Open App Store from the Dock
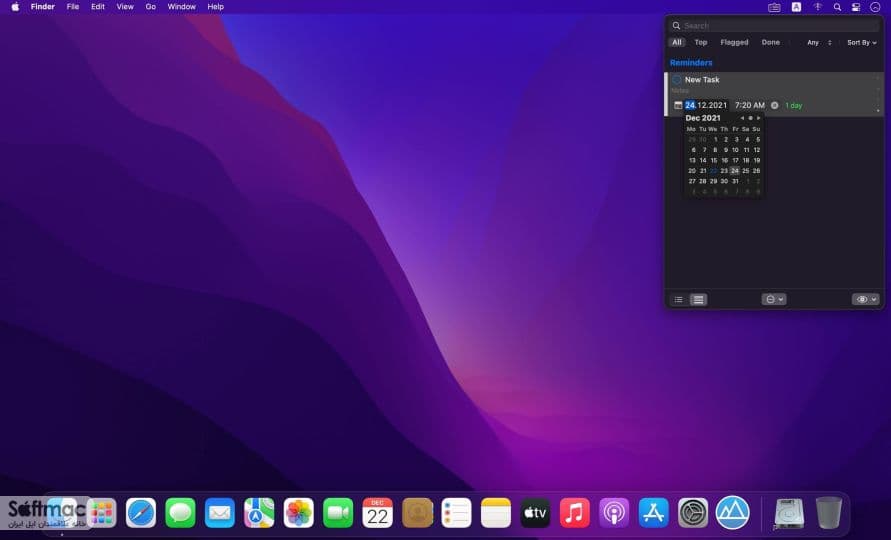The height and width of the screenshot is (540, 891). click(653, 513)
